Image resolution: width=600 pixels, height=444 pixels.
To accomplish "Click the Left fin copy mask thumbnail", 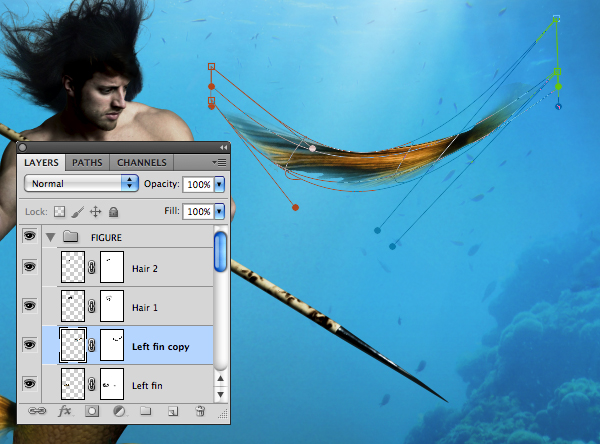I will pyautogui.click(x=112, y=345).
